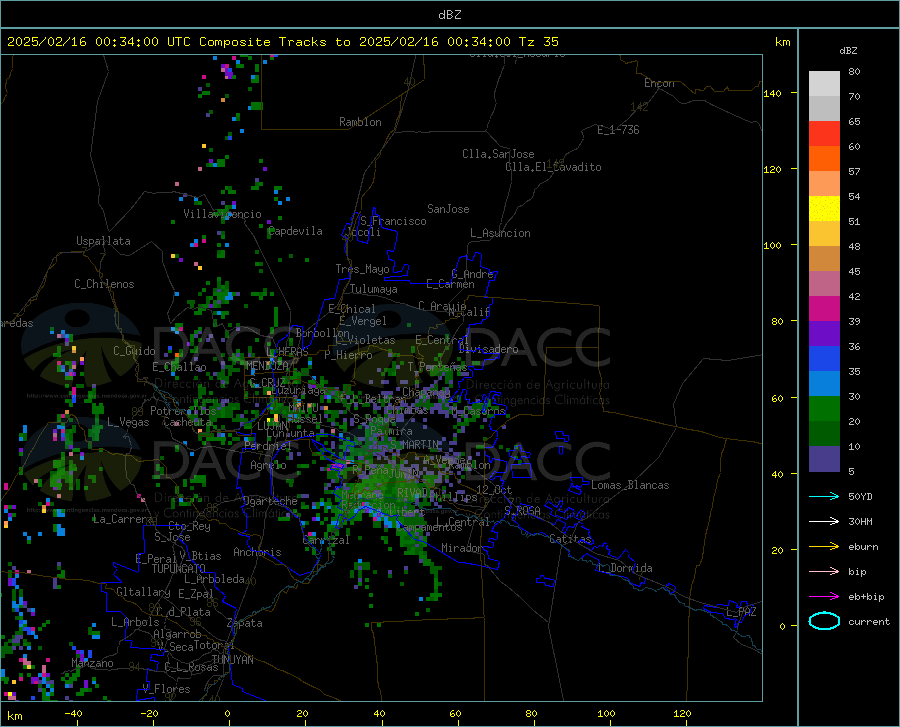Click the Tres_Mayo label

pos(362,269)
